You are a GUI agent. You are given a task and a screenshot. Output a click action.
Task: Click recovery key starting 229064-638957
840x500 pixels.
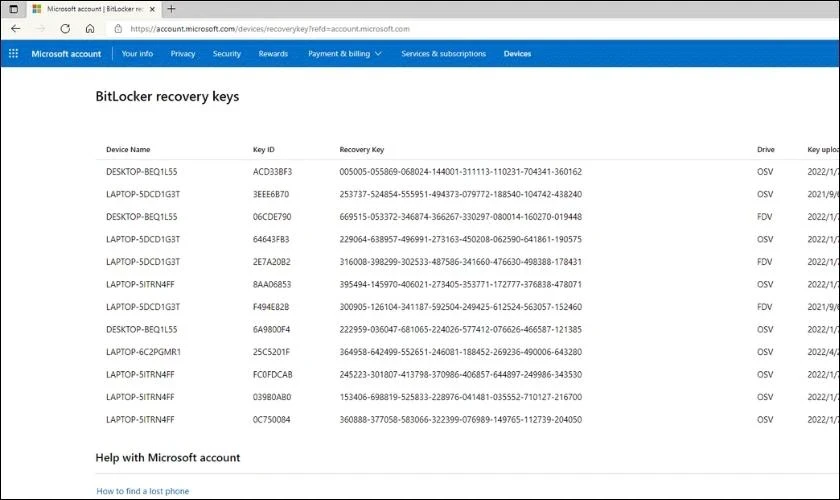pos(460,239)
